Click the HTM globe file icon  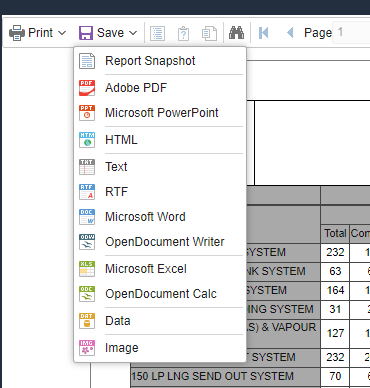click(87, 140)
